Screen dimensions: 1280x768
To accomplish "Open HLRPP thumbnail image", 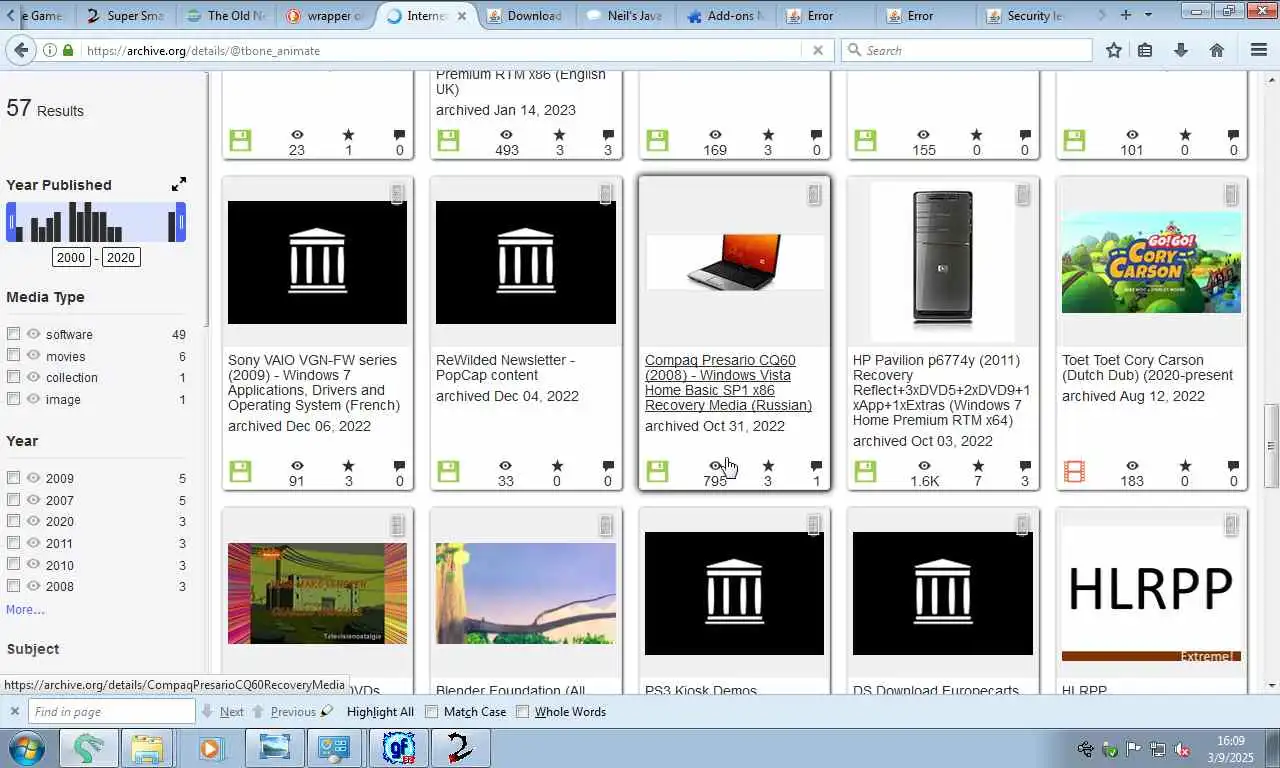I will [x=1151, y=594].
